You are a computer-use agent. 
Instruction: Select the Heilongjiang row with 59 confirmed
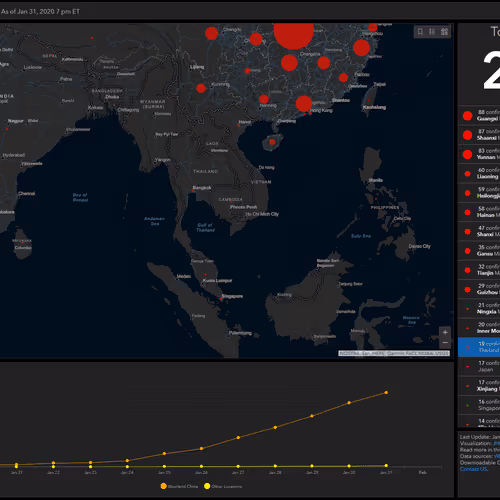point(479,193)
